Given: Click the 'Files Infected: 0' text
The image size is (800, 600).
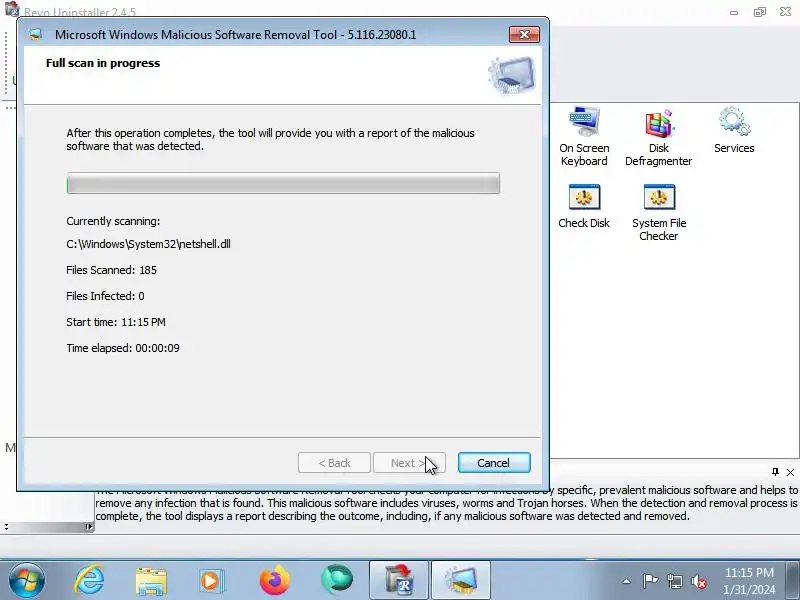Looking at the screenshot, I should (x=105, y=296).
